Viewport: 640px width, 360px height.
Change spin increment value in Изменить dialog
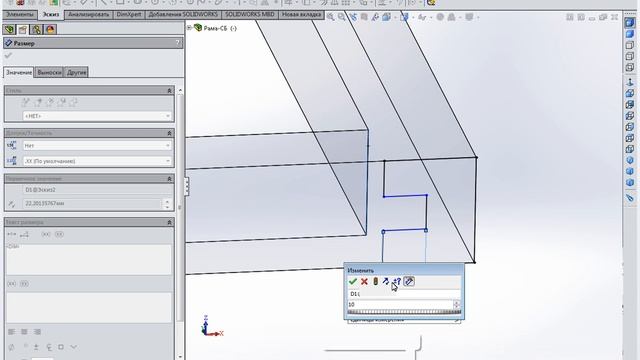pyautogui.click(x=397, y=281)
